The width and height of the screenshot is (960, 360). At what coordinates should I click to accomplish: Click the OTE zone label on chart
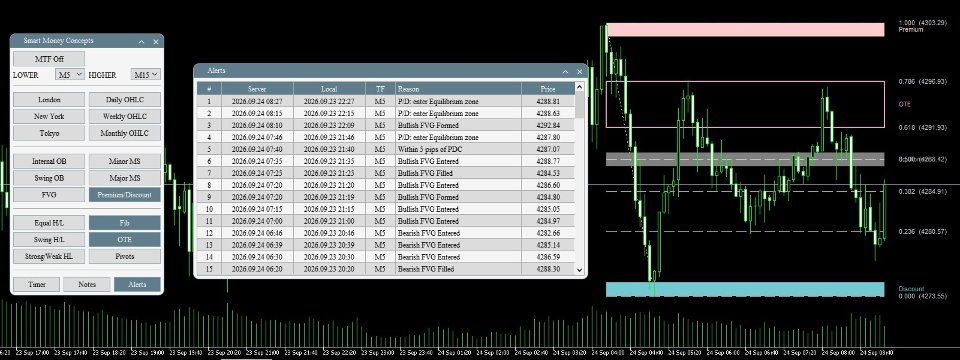[904, 105]
